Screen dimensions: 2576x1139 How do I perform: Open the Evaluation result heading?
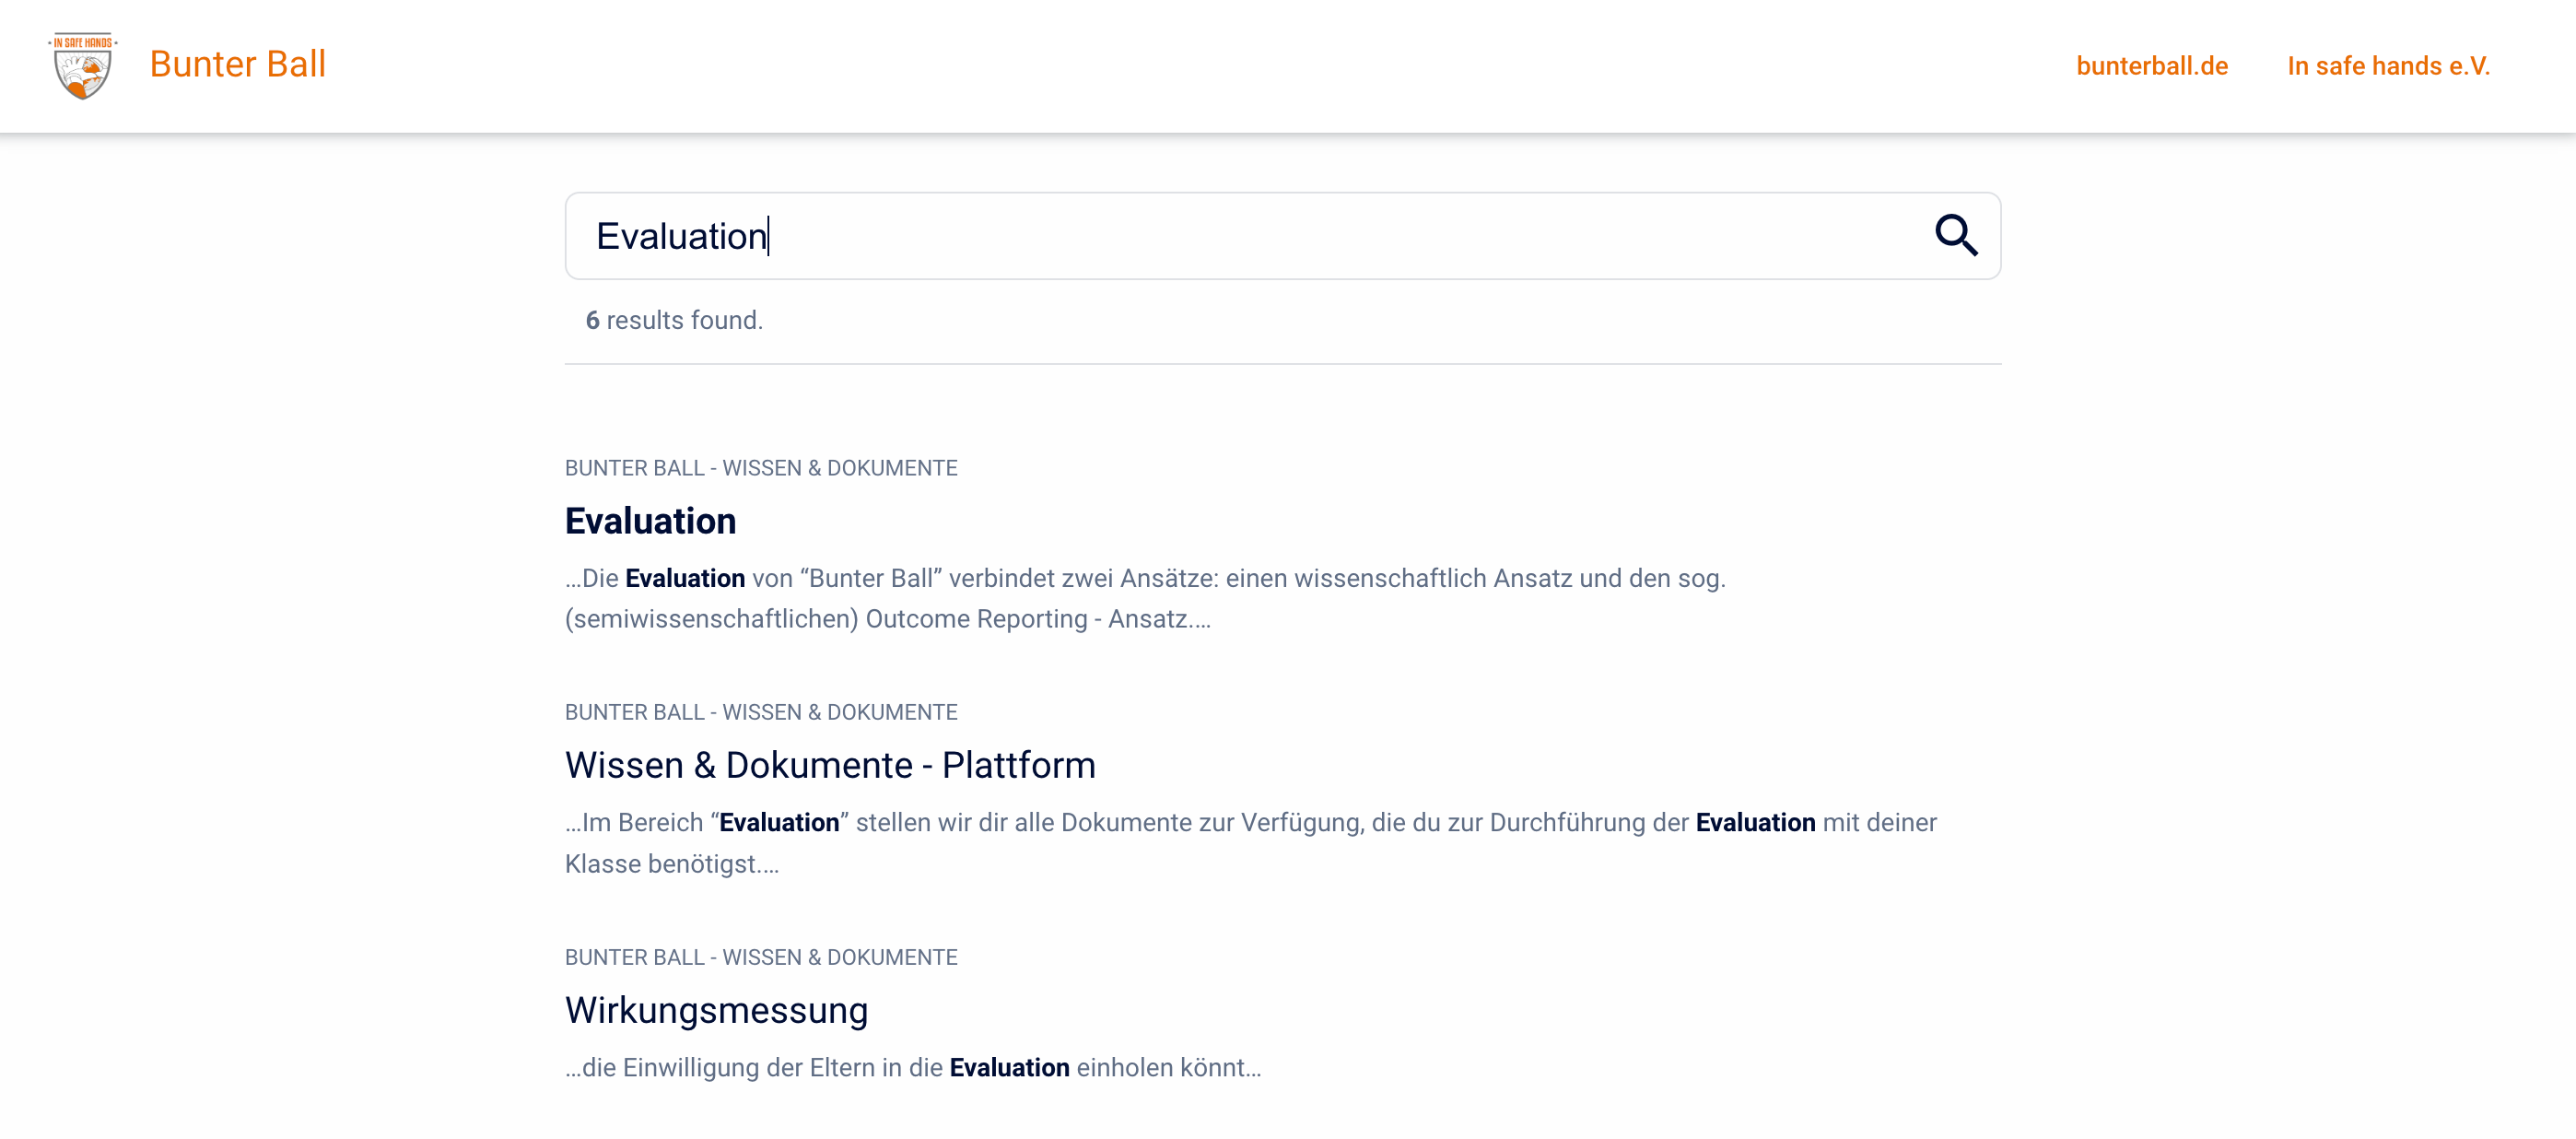click(x=650, y=521)
